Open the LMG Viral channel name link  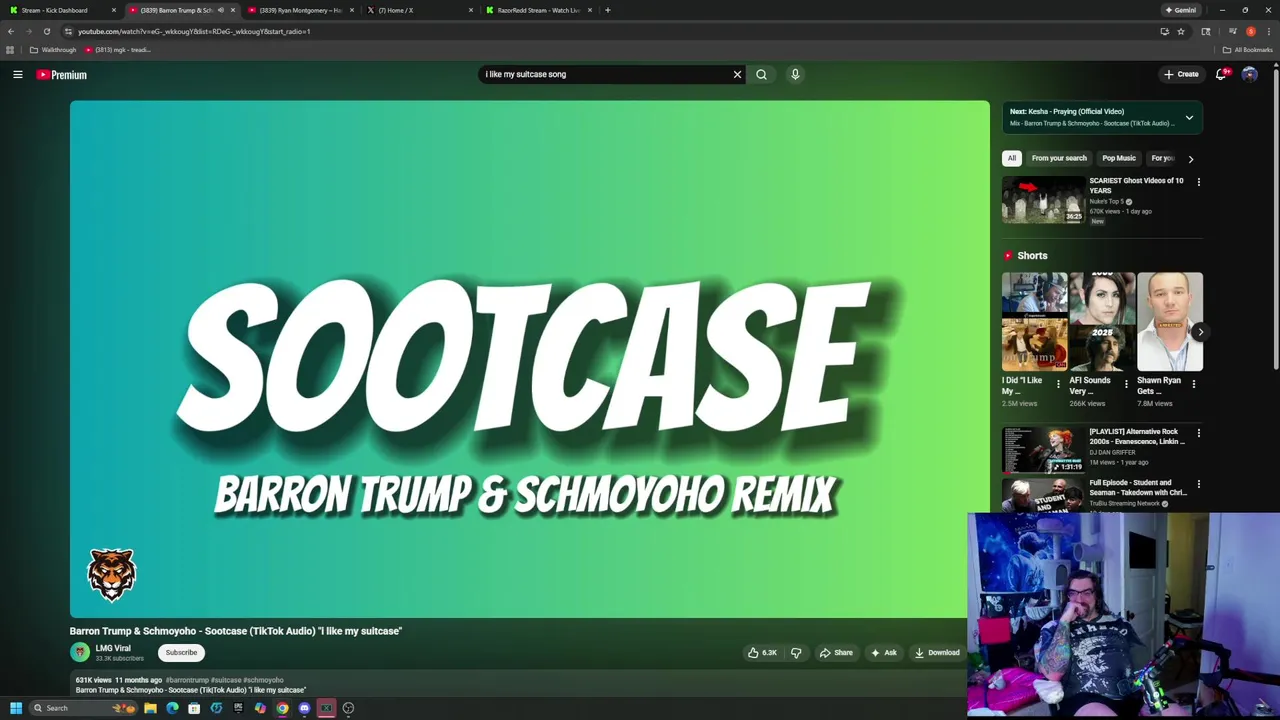click(113, 648)
